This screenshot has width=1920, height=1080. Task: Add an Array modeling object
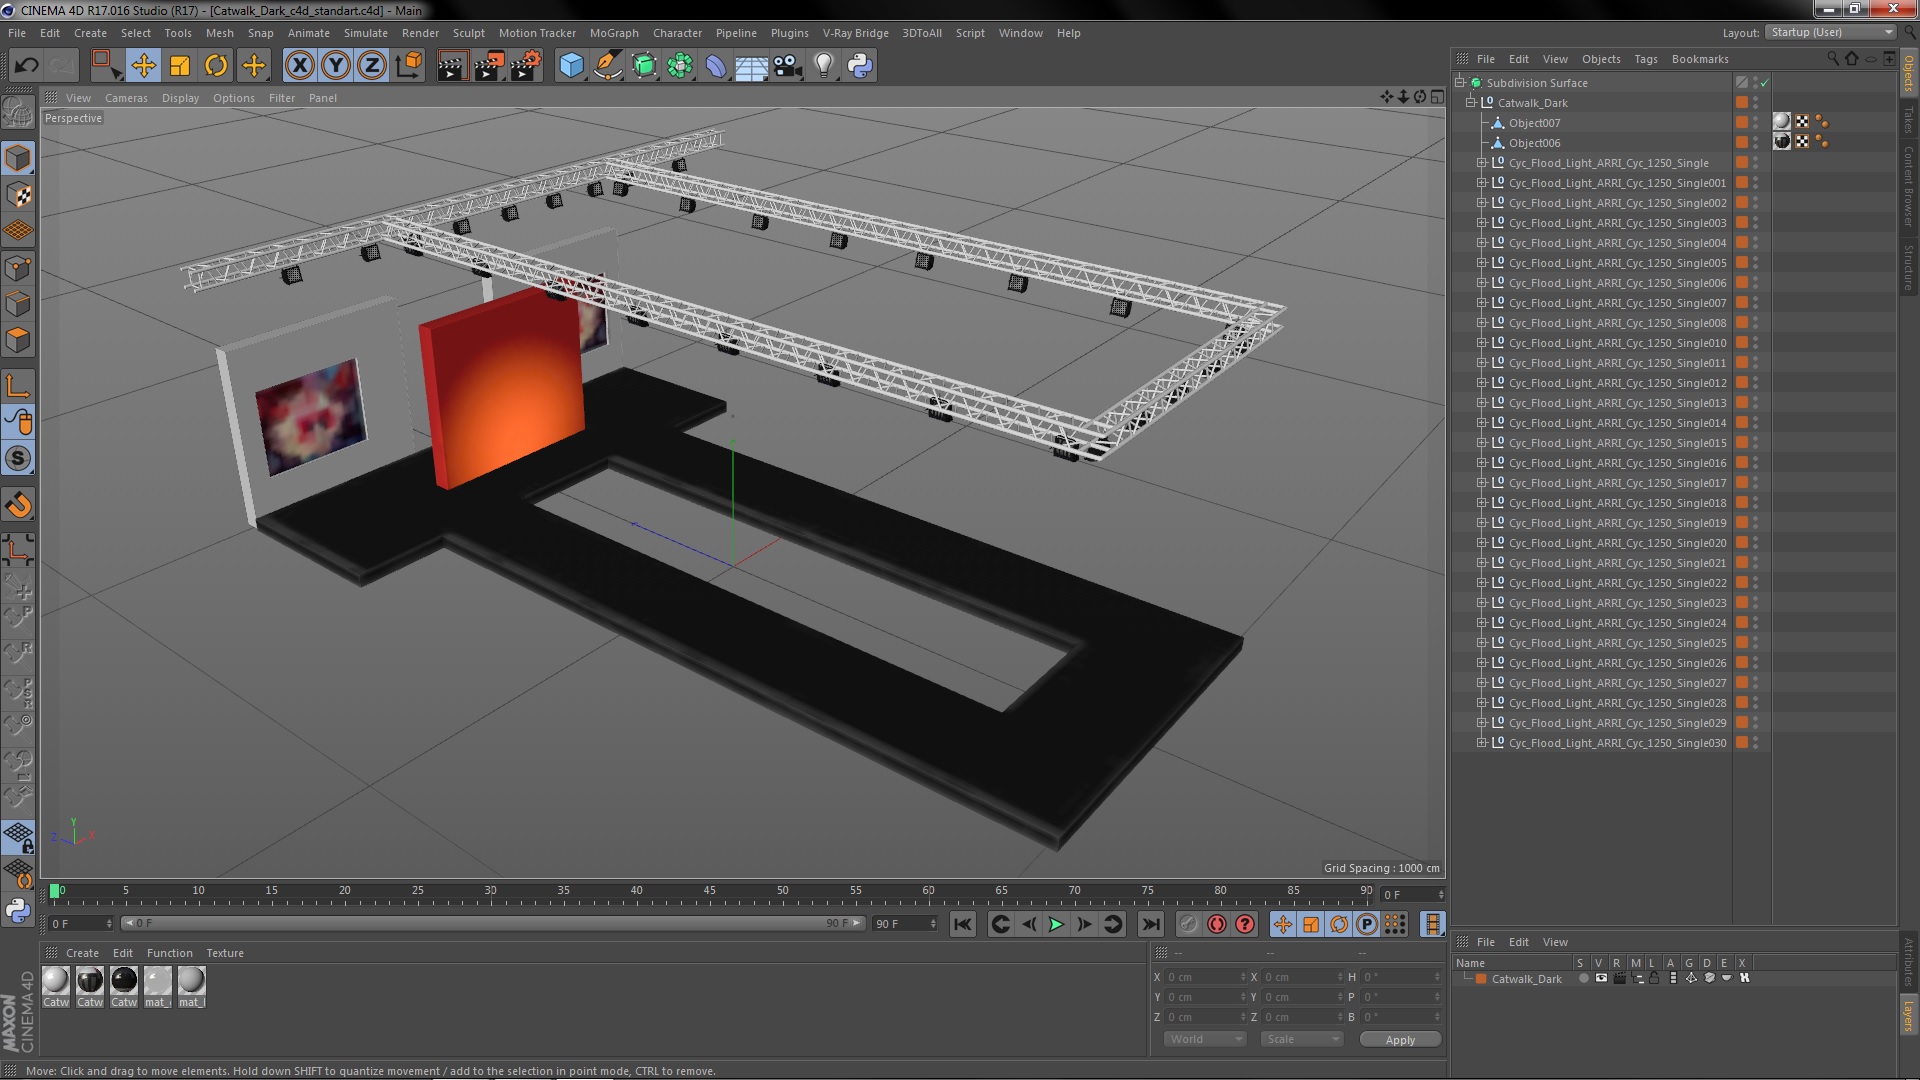pos(680,66)
